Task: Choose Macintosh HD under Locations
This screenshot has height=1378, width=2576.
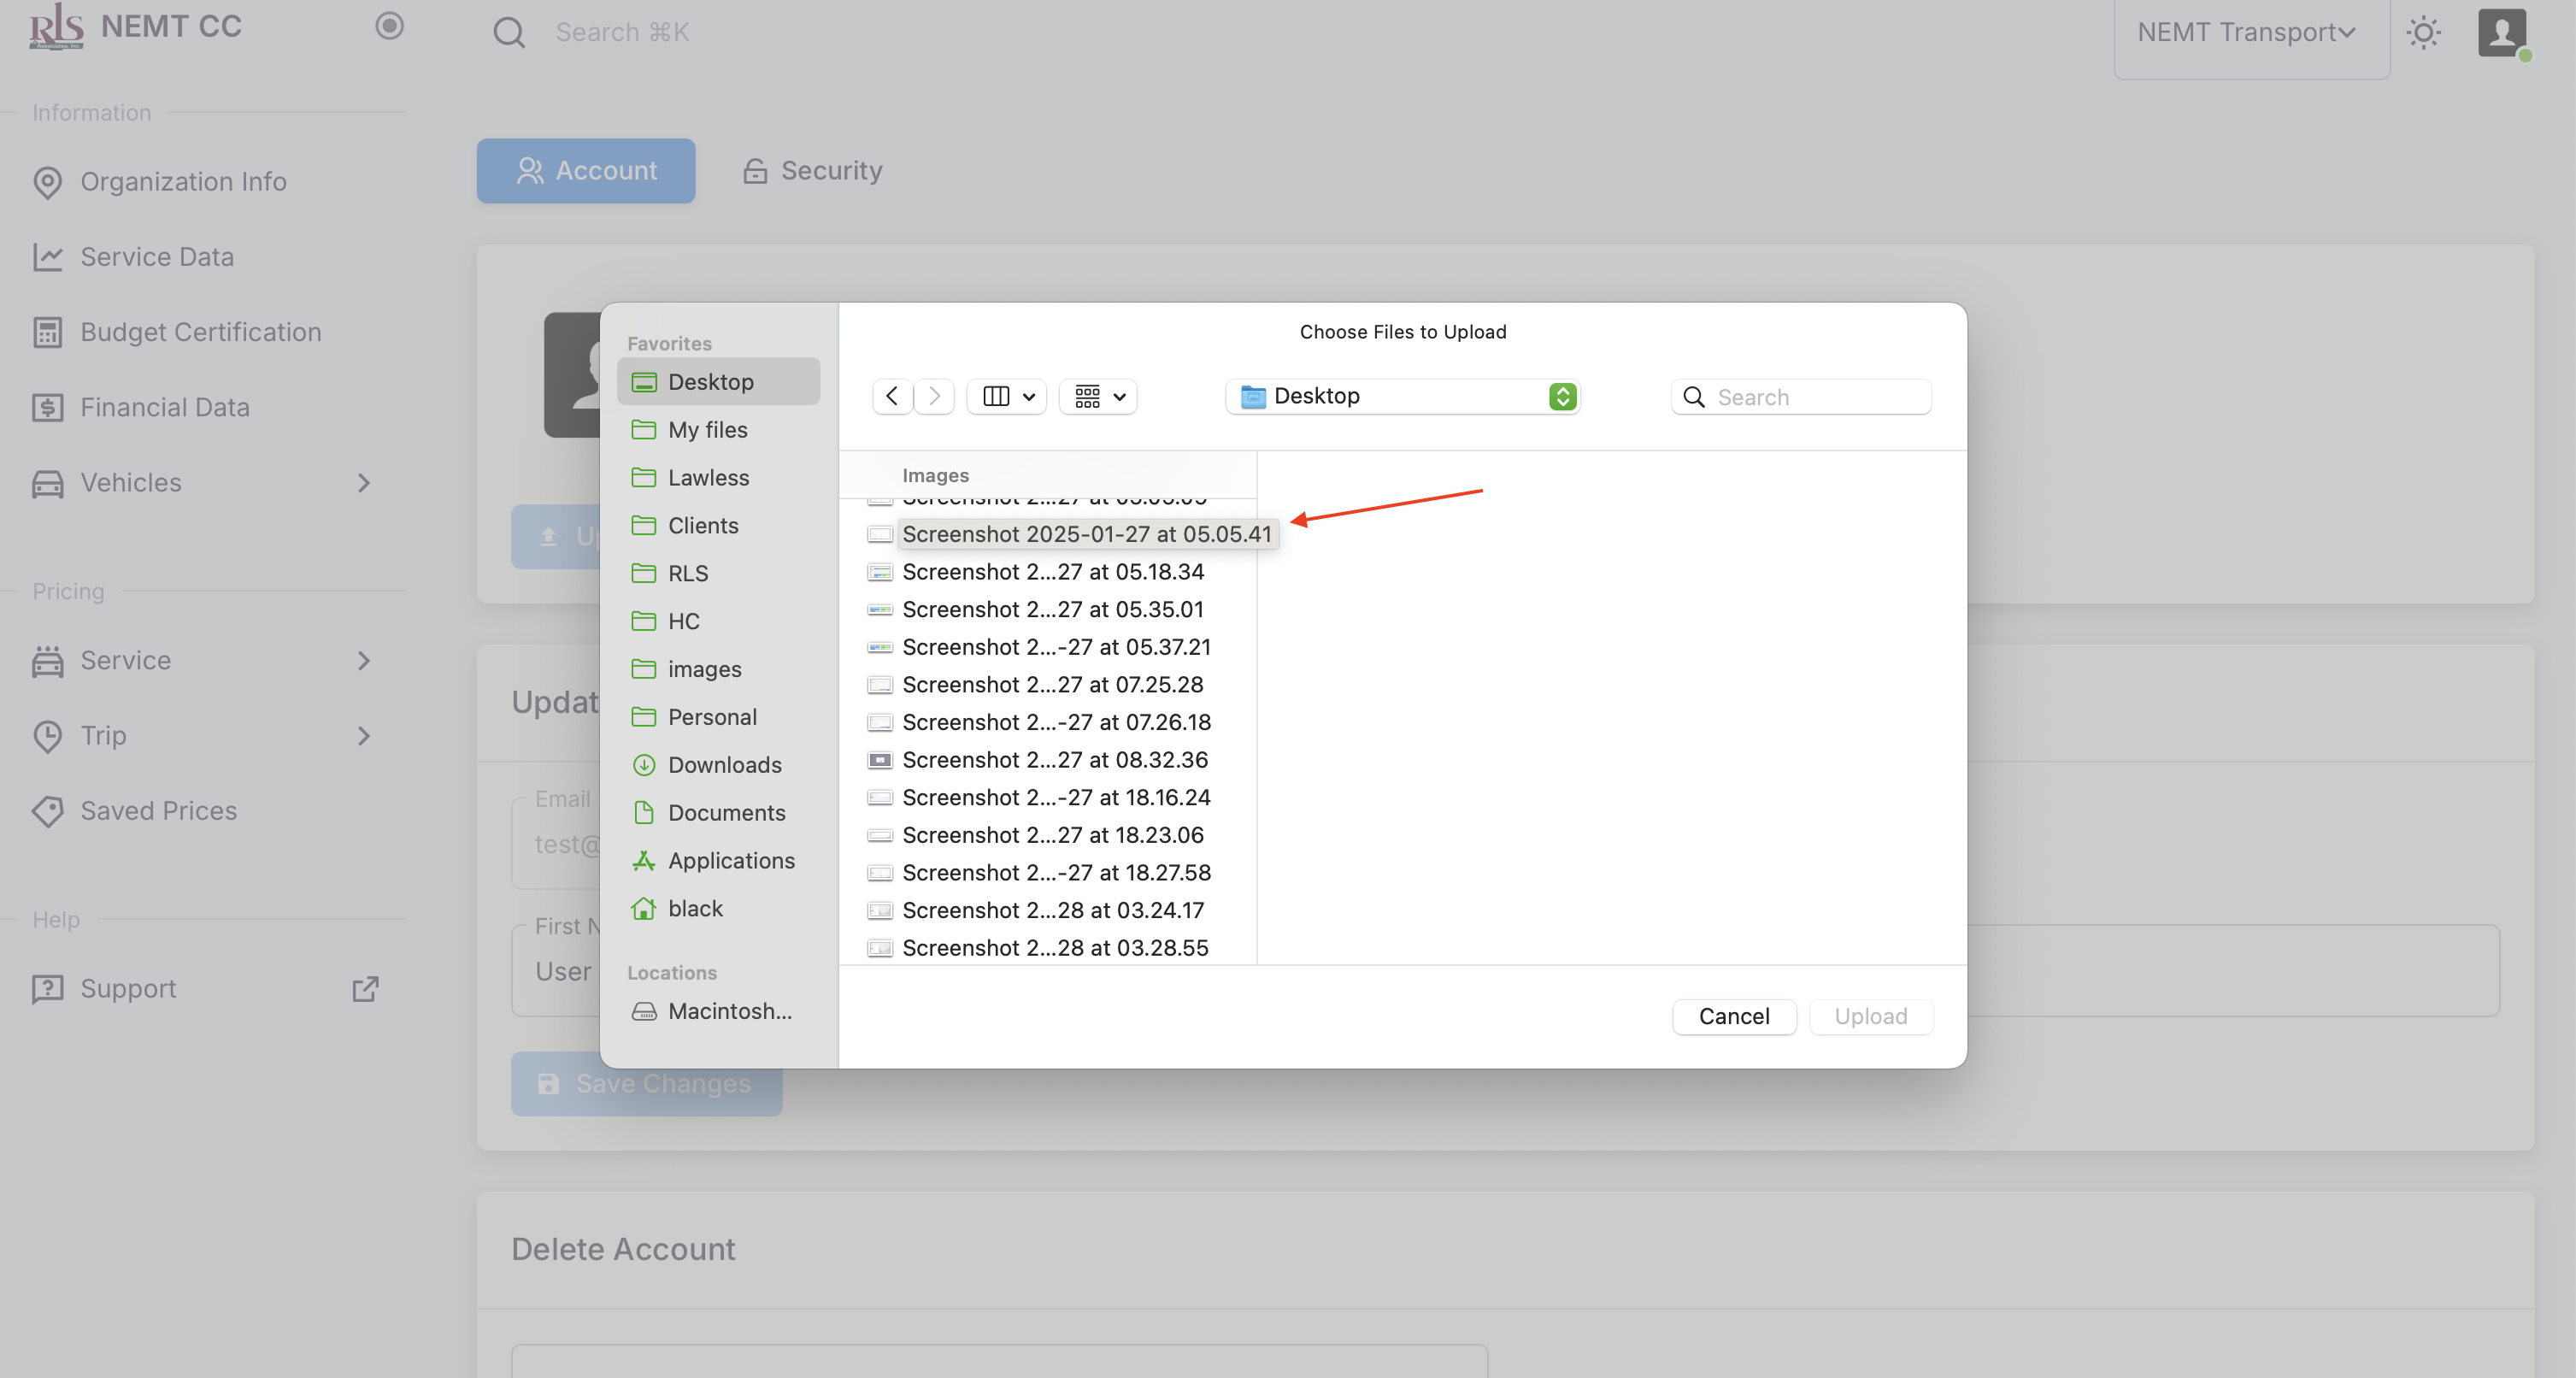Action: (729, 1011)
